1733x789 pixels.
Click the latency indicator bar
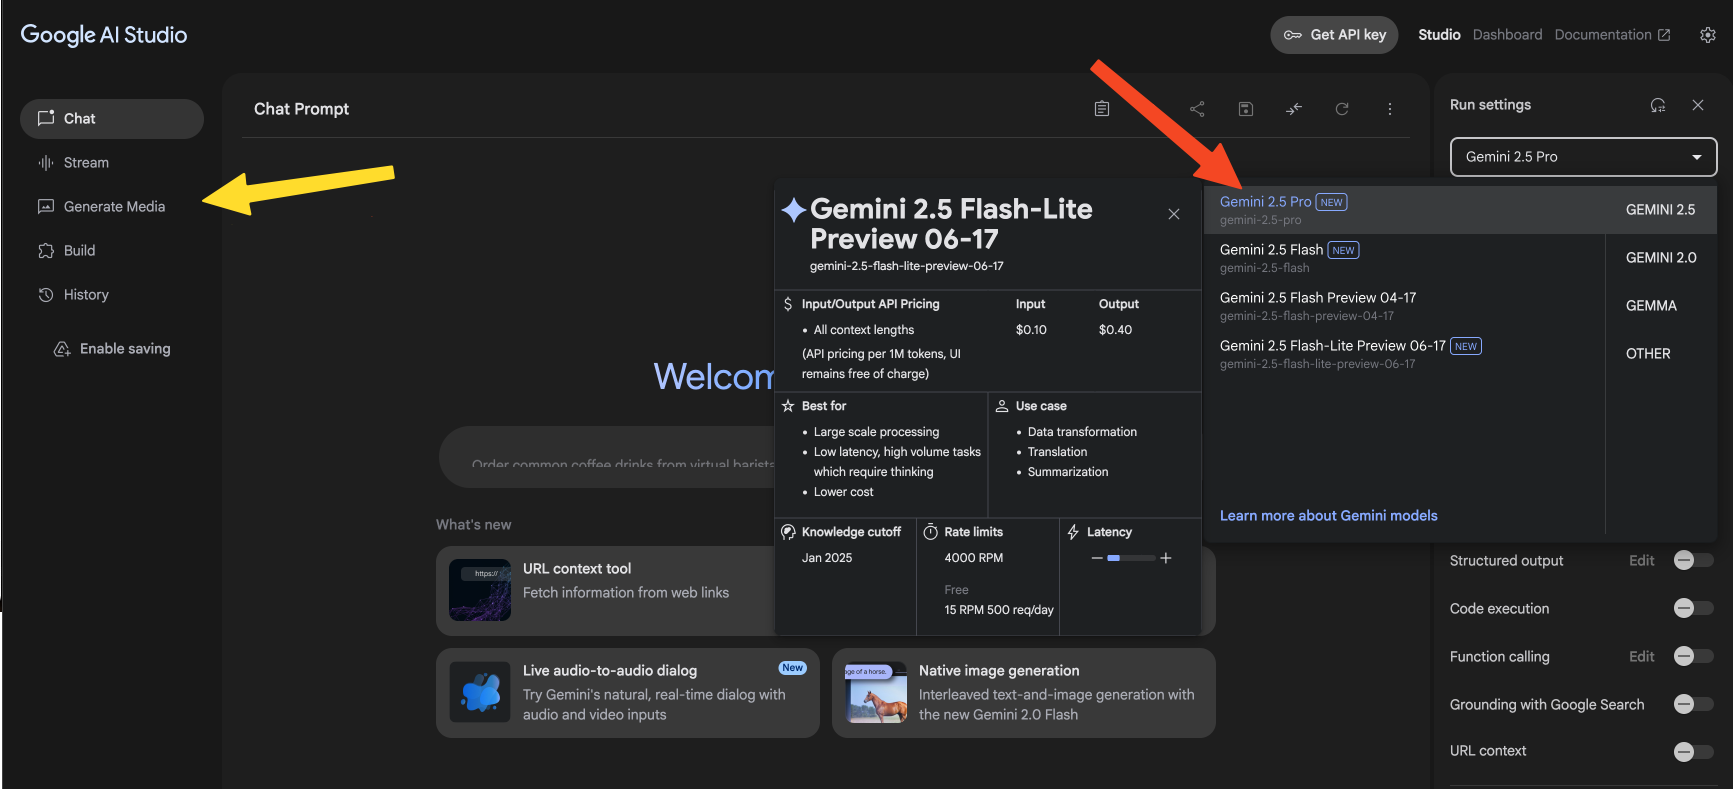[x=1131, y=558]
